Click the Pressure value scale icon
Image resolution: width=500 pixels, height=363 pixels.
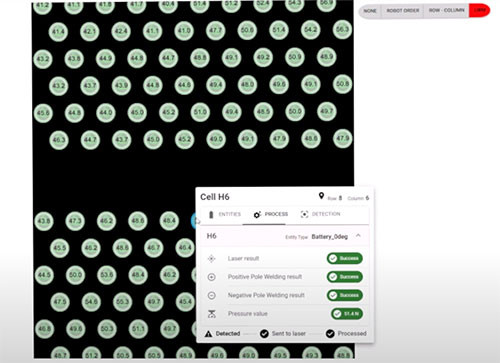pyautogui.click(x=211, y=314)
